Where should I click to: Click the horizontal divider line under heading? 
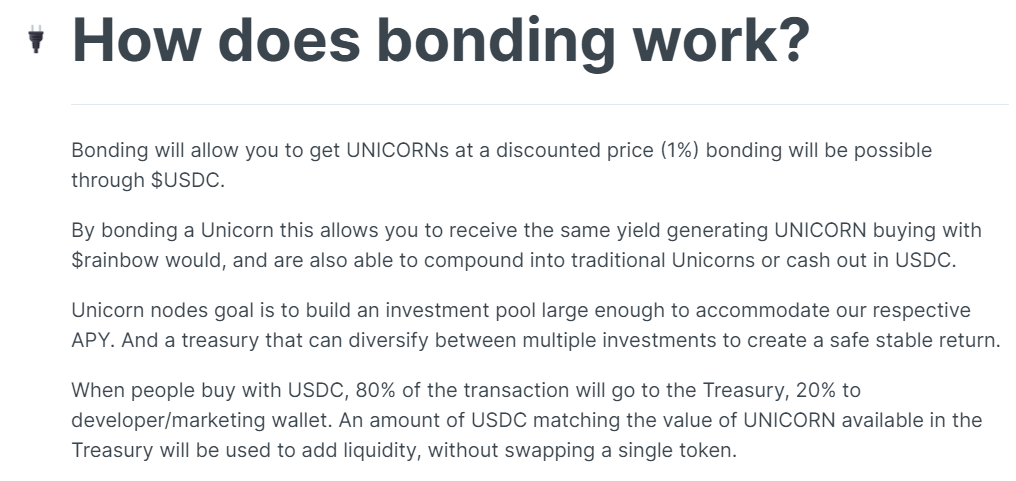coord(540,104)
